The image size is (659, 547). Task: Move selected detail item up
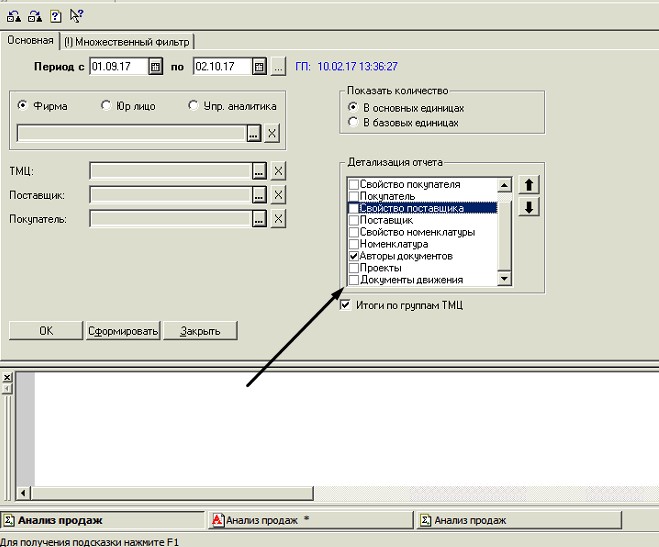click(x=531, y=185)
